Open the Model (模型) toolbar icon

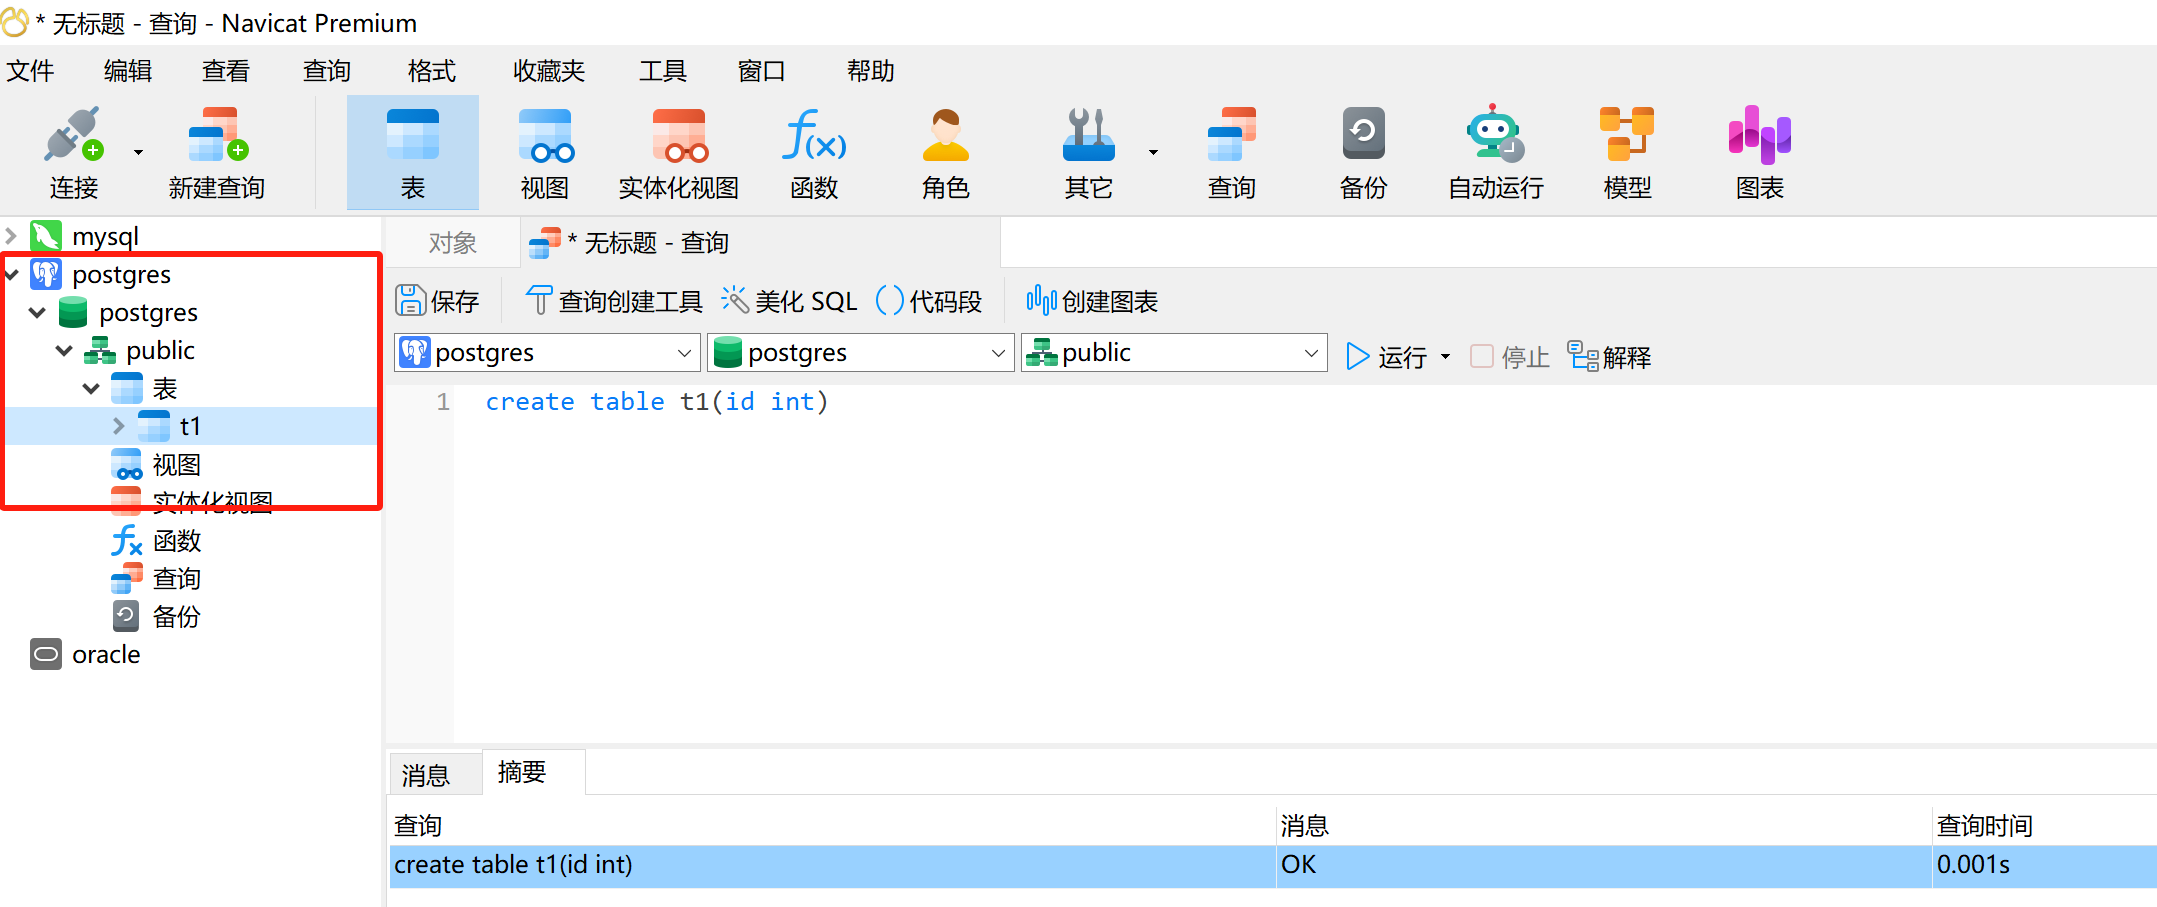click(1627, 135)
